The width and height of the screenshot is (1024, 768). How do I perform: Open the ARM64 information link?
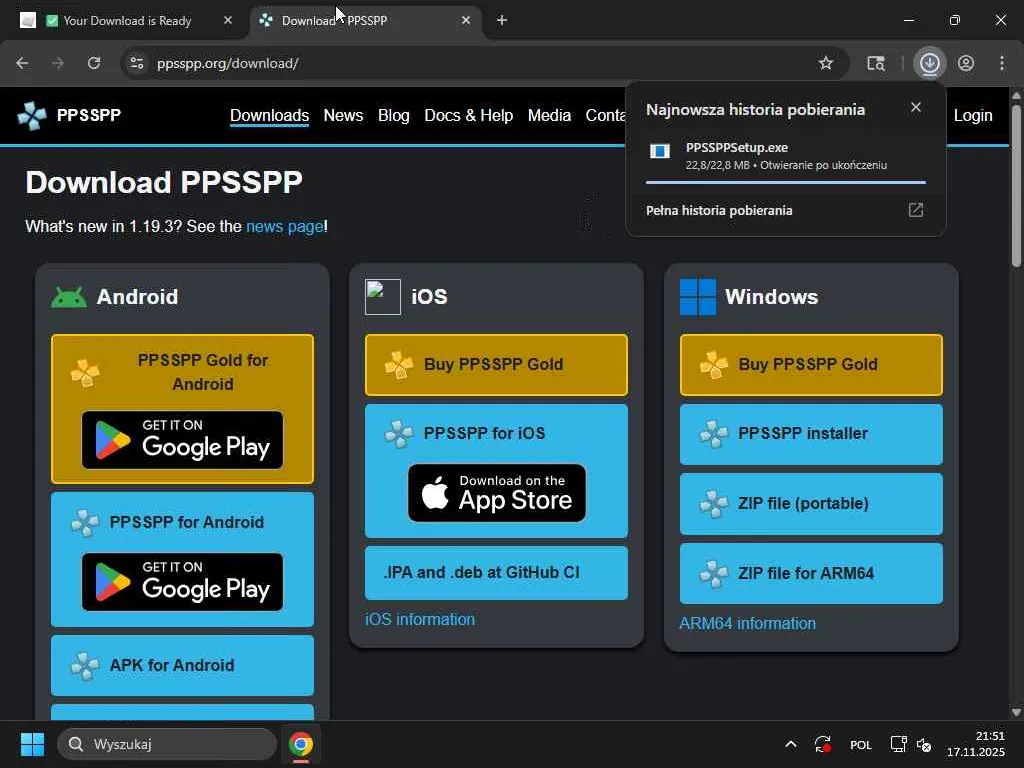point(747,624)
